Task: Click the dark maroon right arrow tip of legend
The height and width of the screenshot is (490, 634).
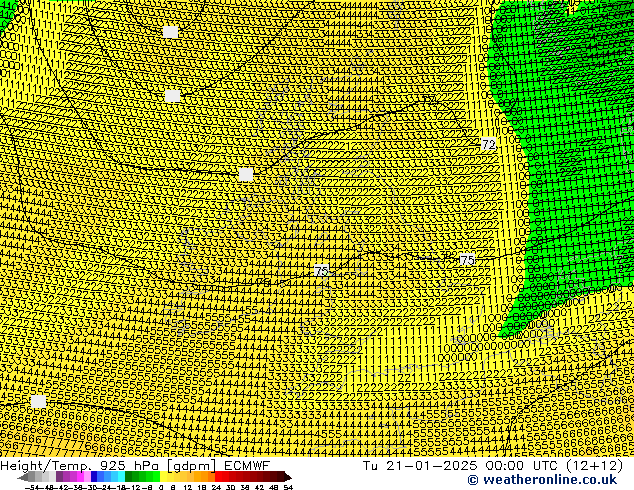Action: 288,477
